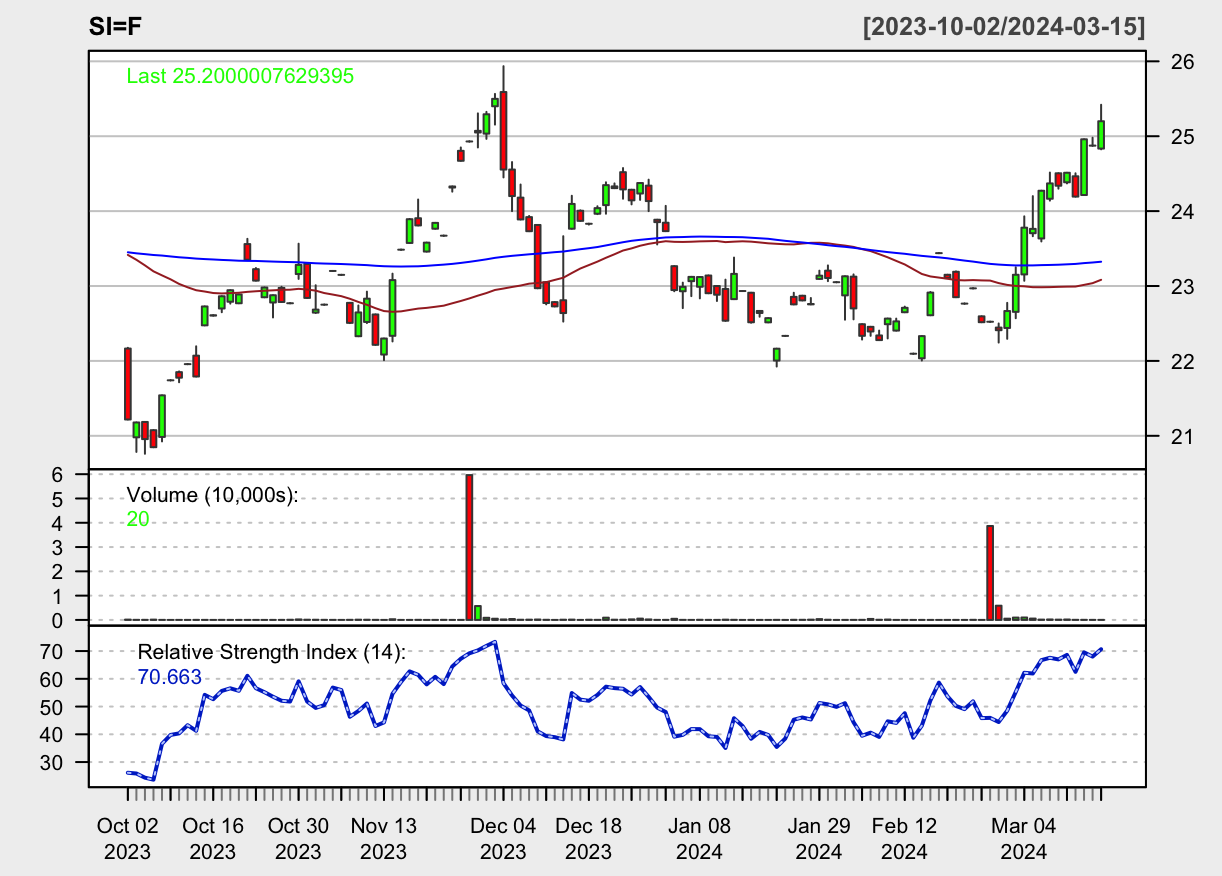Click the volume axis label 6

[58, 475]
